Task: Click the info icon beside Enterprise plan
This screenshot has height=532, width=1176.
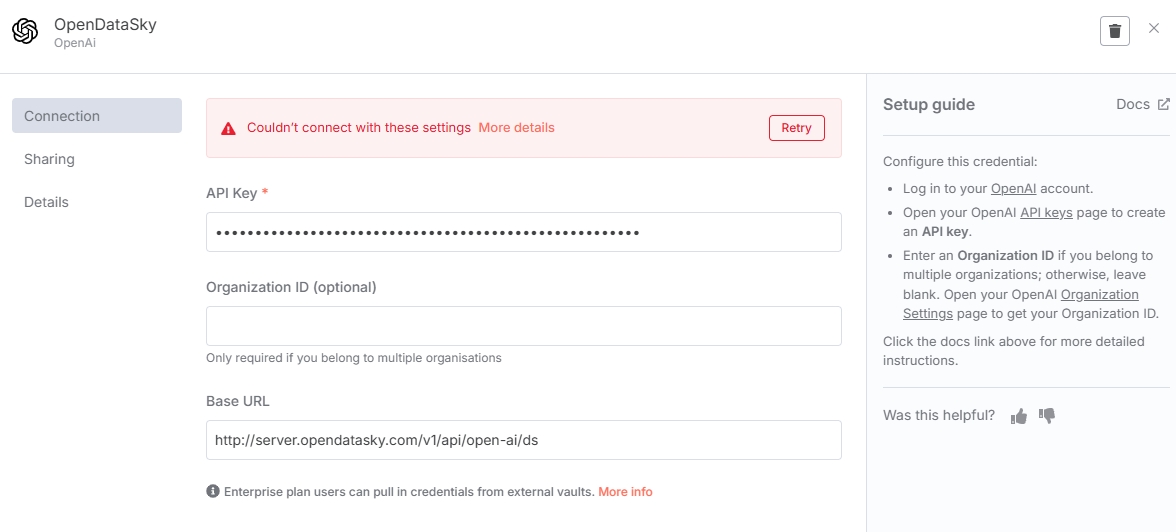Action: [x=213, y=491]
